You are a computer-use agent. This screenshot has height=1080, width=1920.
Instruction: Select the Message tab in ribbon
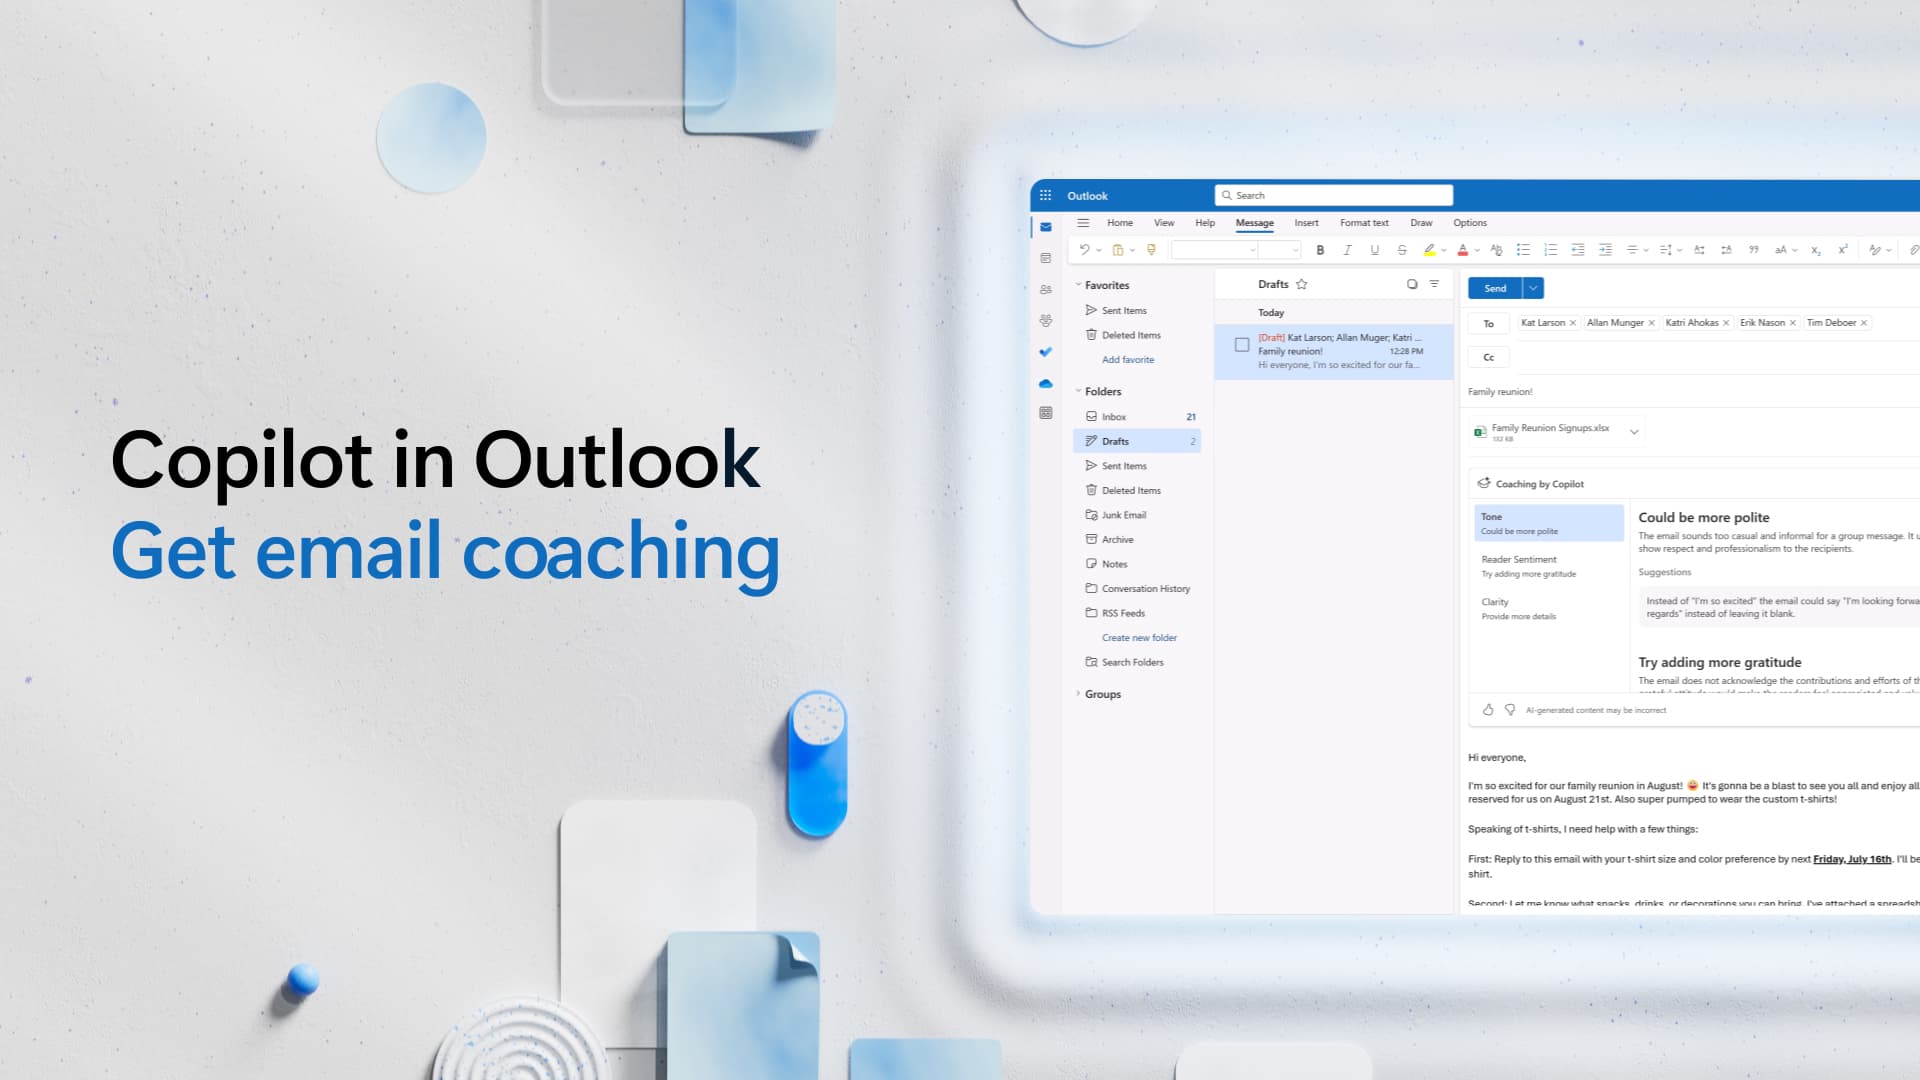pyautogui.click(x=1254, y=222)
